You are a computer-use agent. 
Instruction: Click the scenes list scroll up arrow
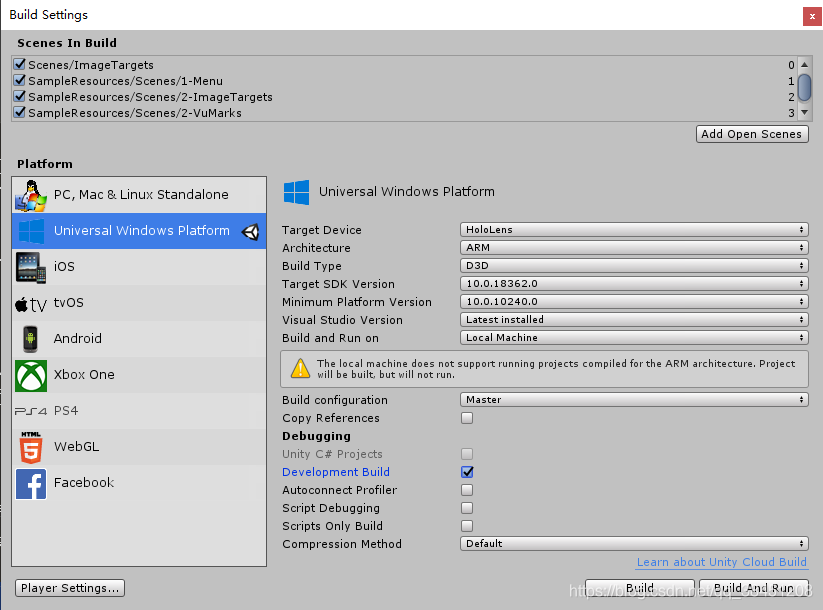click(804, 65)
